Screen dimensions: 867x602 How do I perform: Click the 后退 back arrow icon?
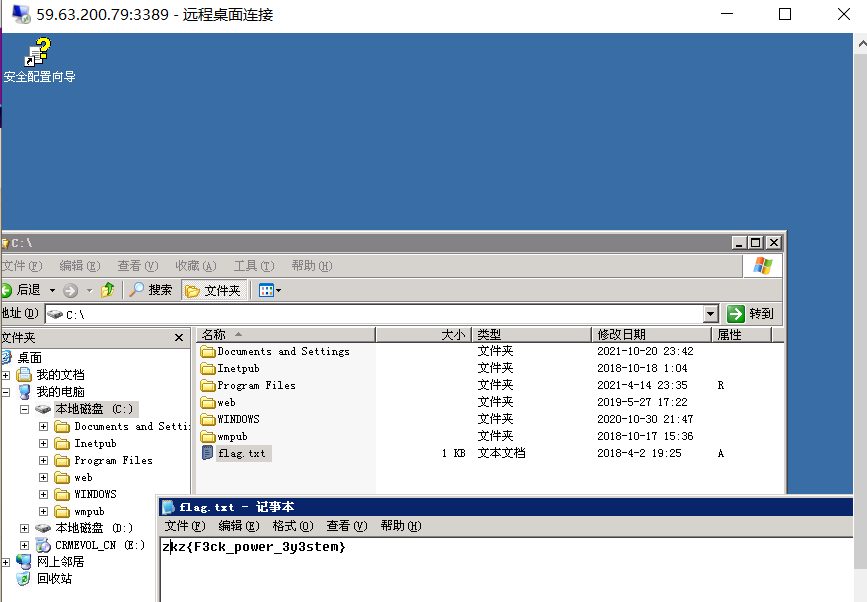[6, 290]
